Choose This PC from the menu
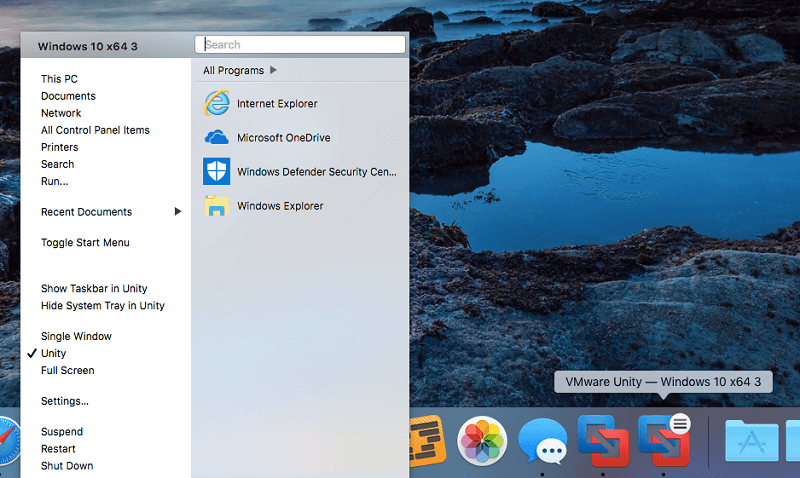The height and width of the screenshot is (478, 800). (59, 80)
